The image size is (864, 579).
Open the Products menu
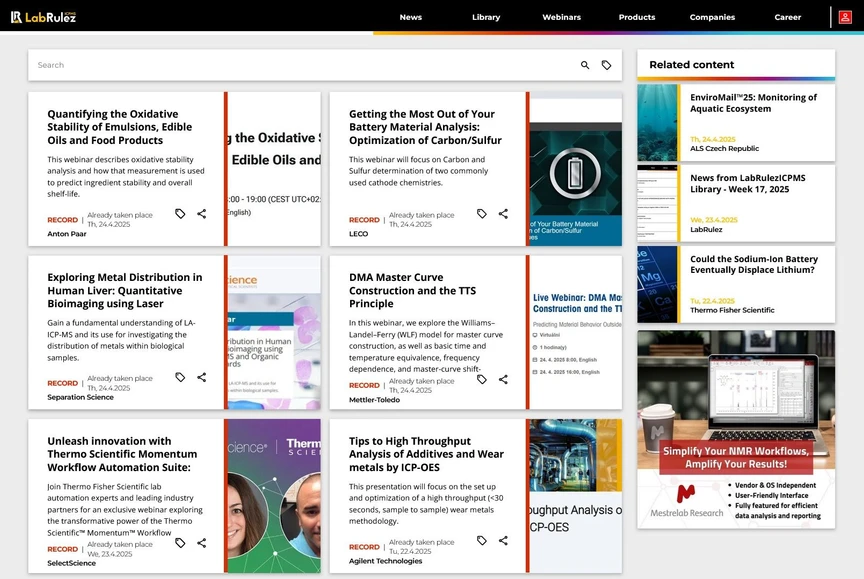pos(637,17)
